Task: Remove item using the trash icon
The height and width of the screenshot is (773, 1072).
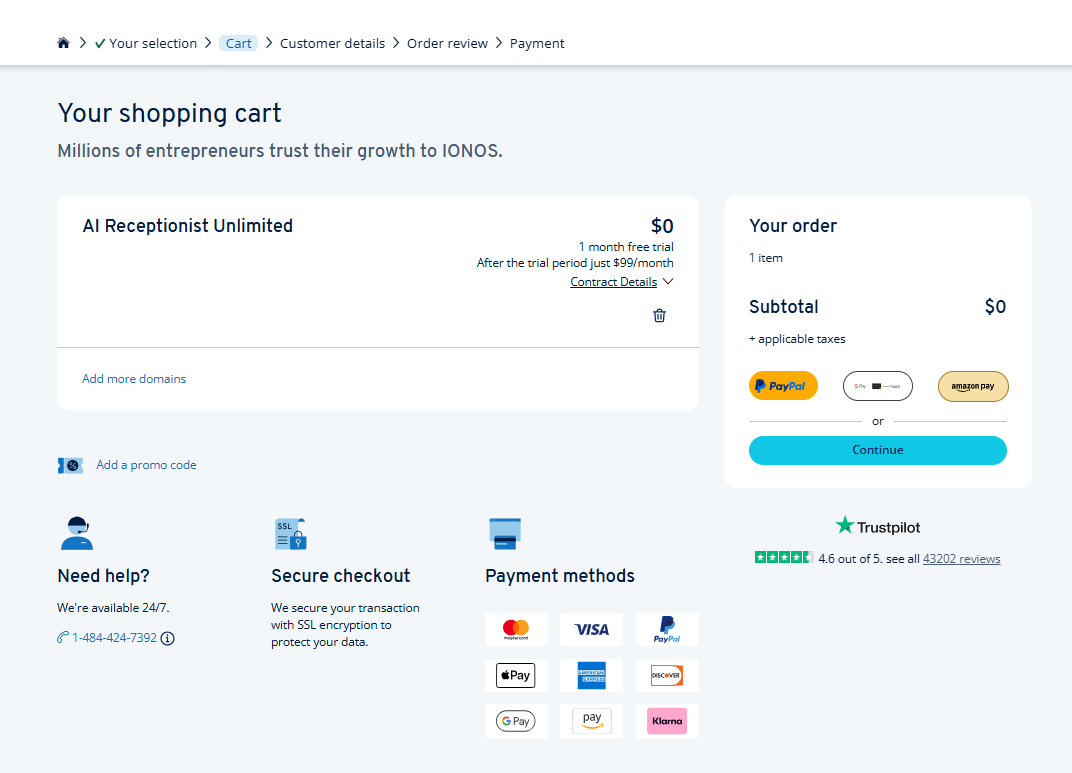Action: 659,315
